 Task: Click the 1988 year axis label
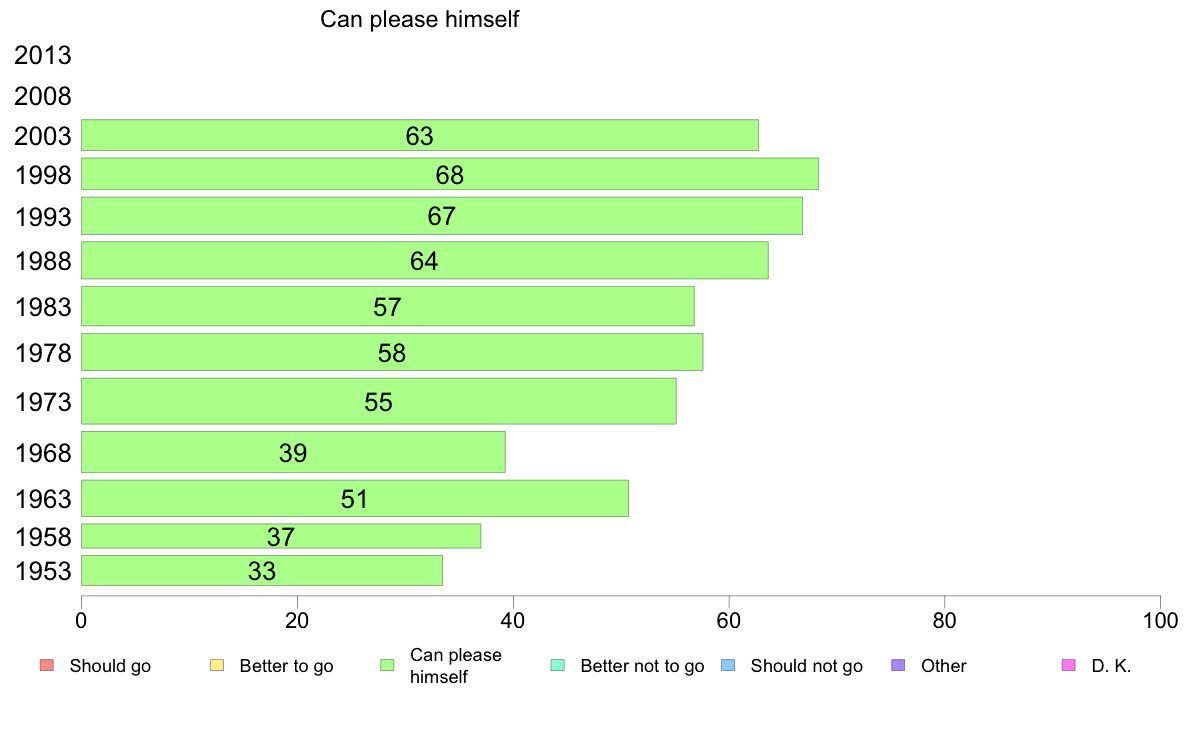pyautogui.click(x=42, y=261)
